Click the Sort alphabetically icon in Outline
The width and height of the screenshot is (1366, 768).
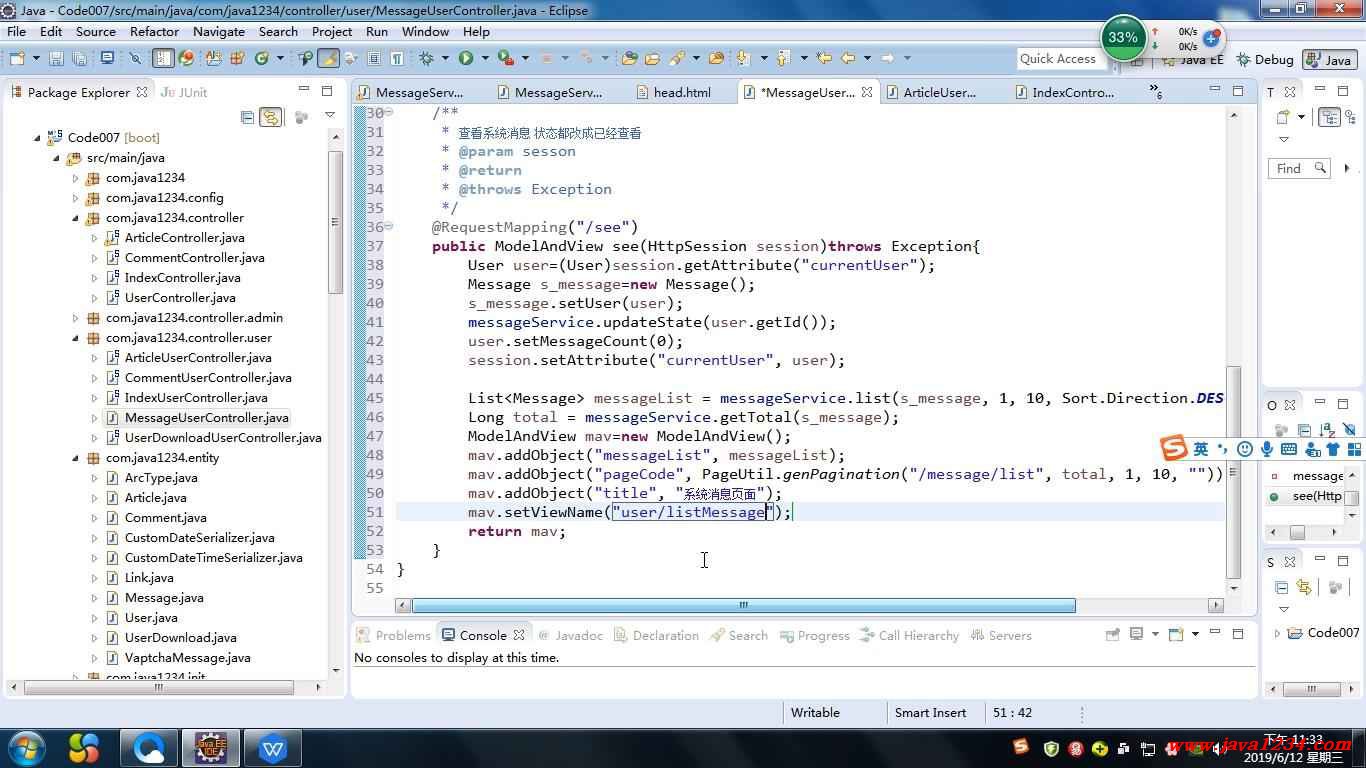click(x=1327, y=431)
